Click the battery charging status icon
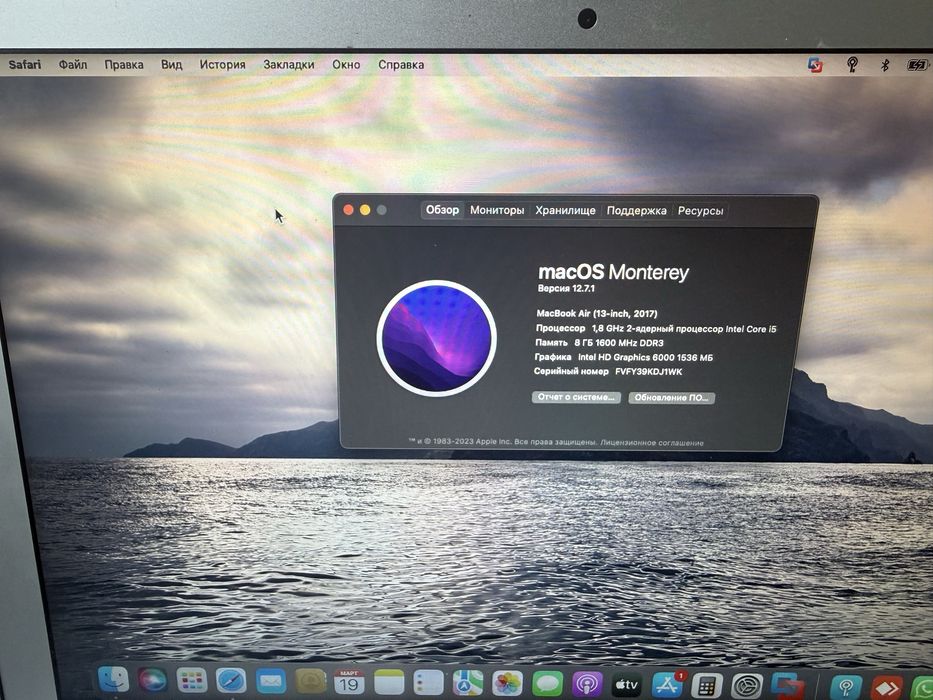933x700 pixels. pos(917,65)
